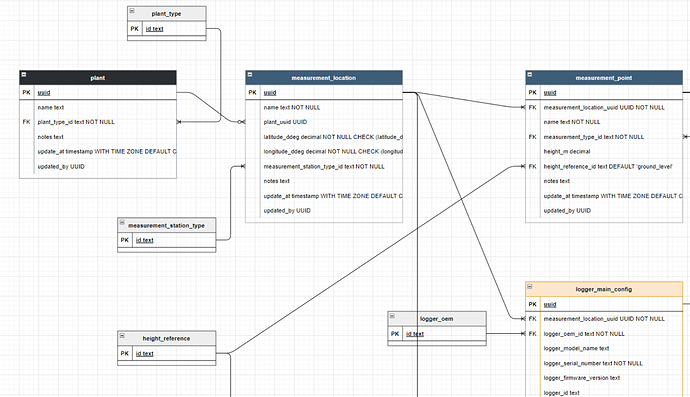The width and height of the screenshot is (690, 397).
Task: Select logger_serial_number row in logger_main_config
Action: [x=604, y=363]
